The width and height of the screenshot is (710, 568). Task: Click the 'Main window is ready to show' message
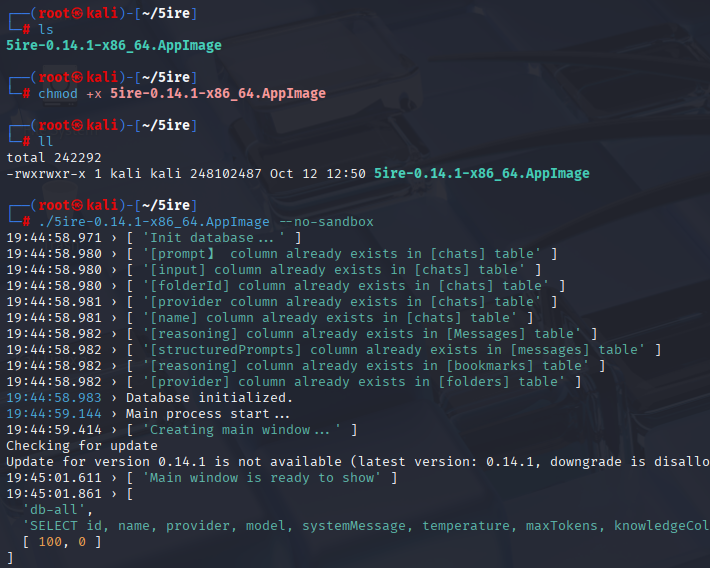264,477
